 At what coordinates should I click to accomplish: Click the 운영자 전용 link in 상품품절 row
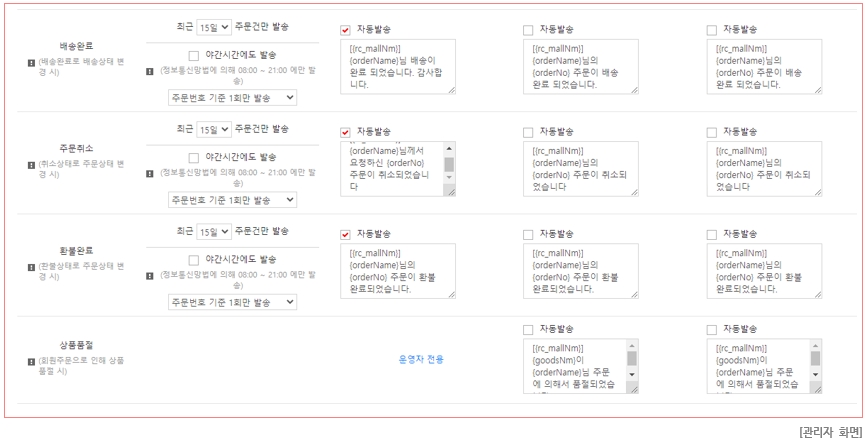421,359
